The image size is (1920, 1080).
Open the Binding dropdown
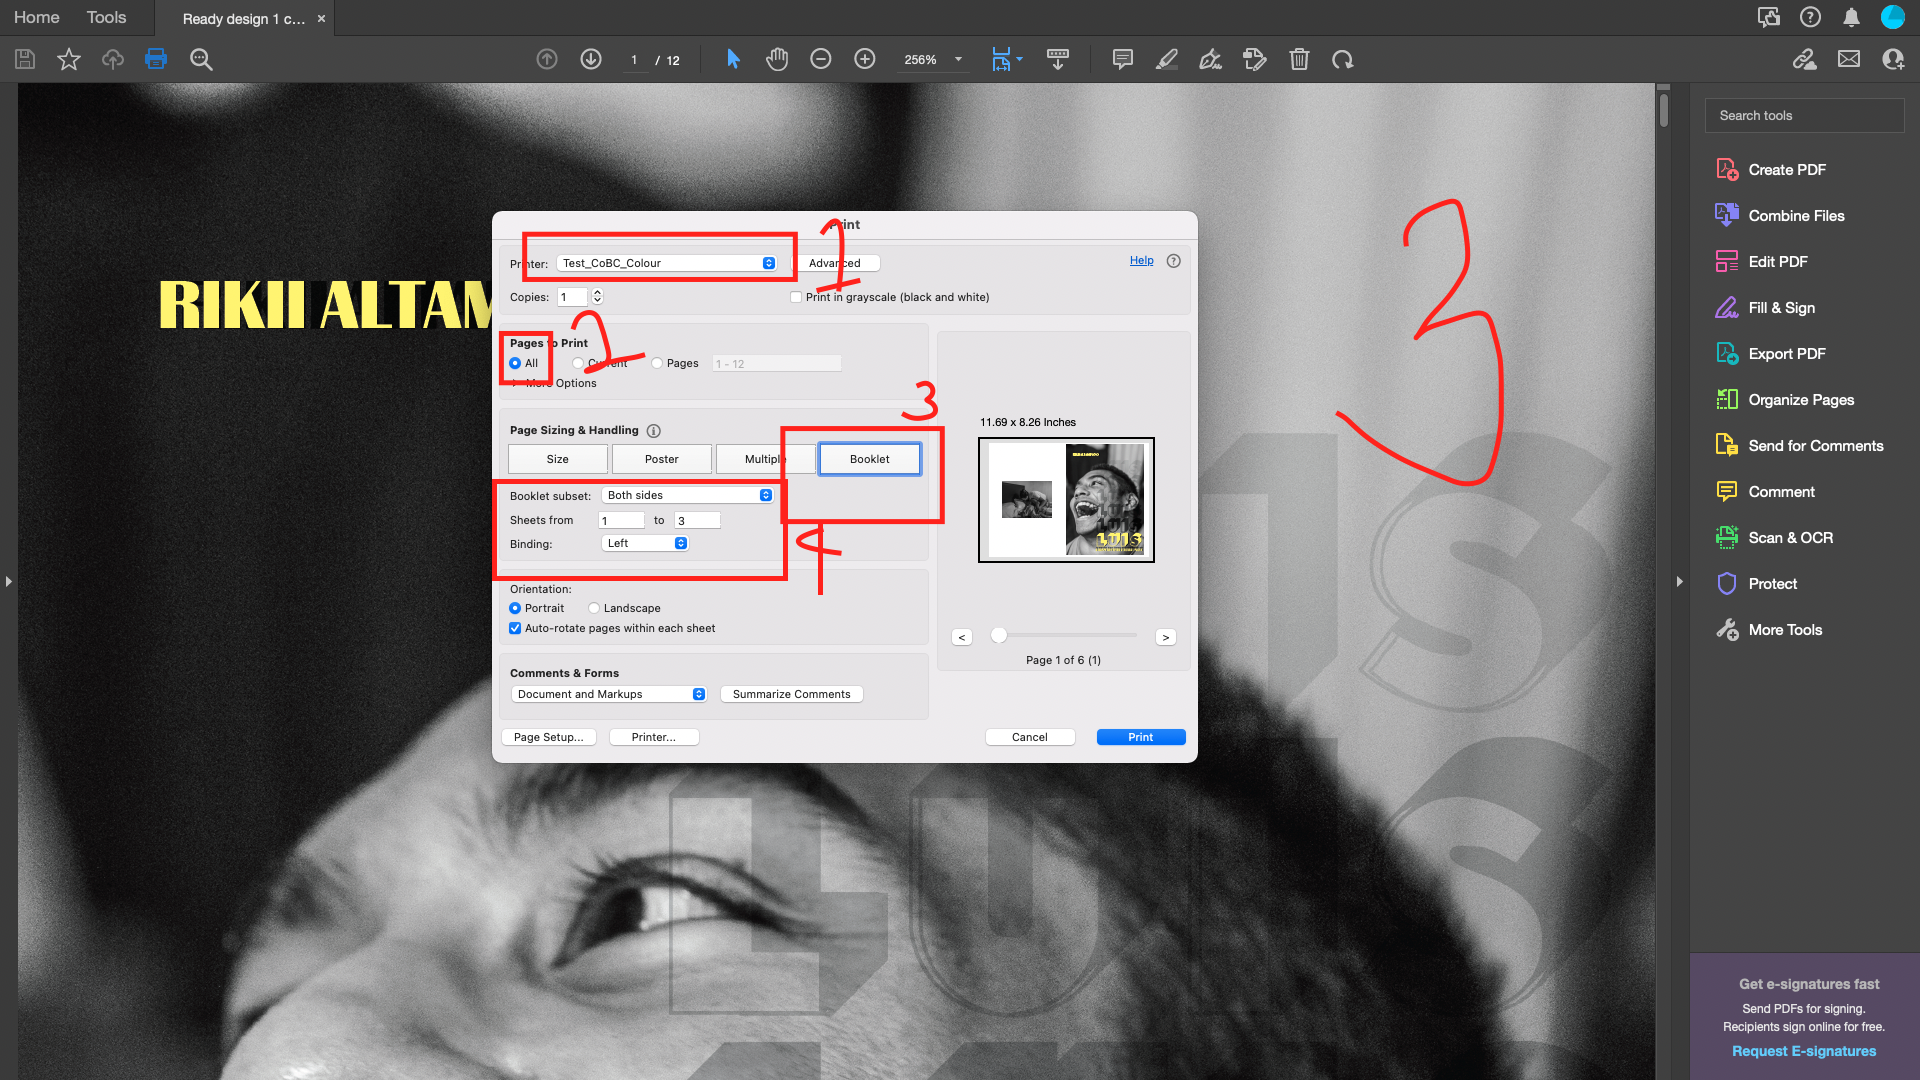[645, 543]
